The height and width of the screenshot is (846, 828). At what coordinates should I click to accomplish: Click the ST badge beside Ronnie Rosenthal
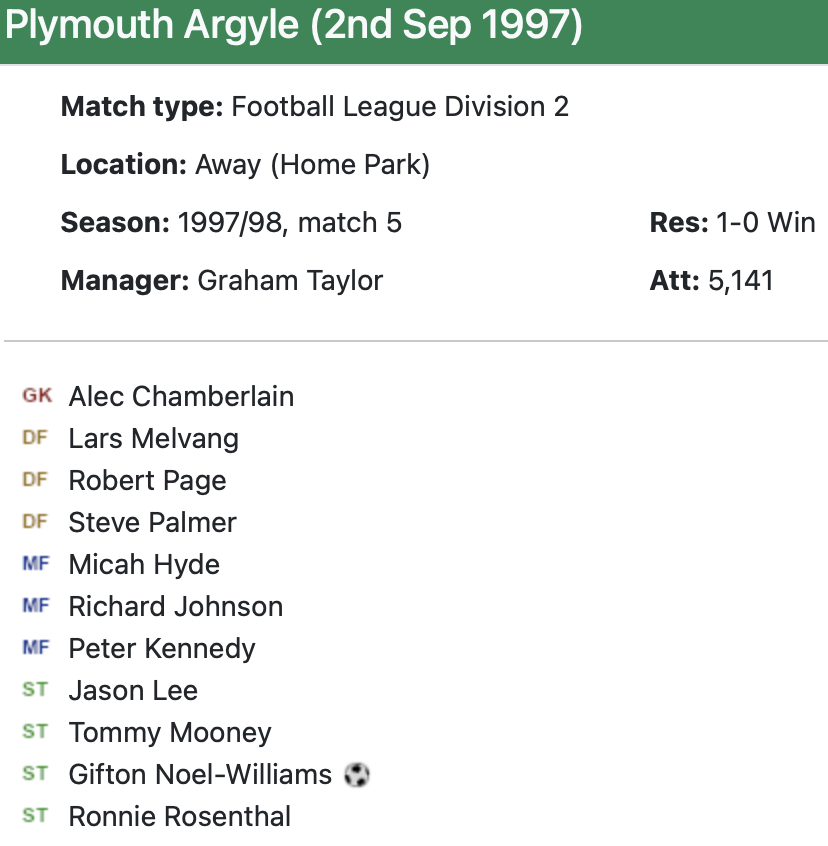(x=35, y=816)
